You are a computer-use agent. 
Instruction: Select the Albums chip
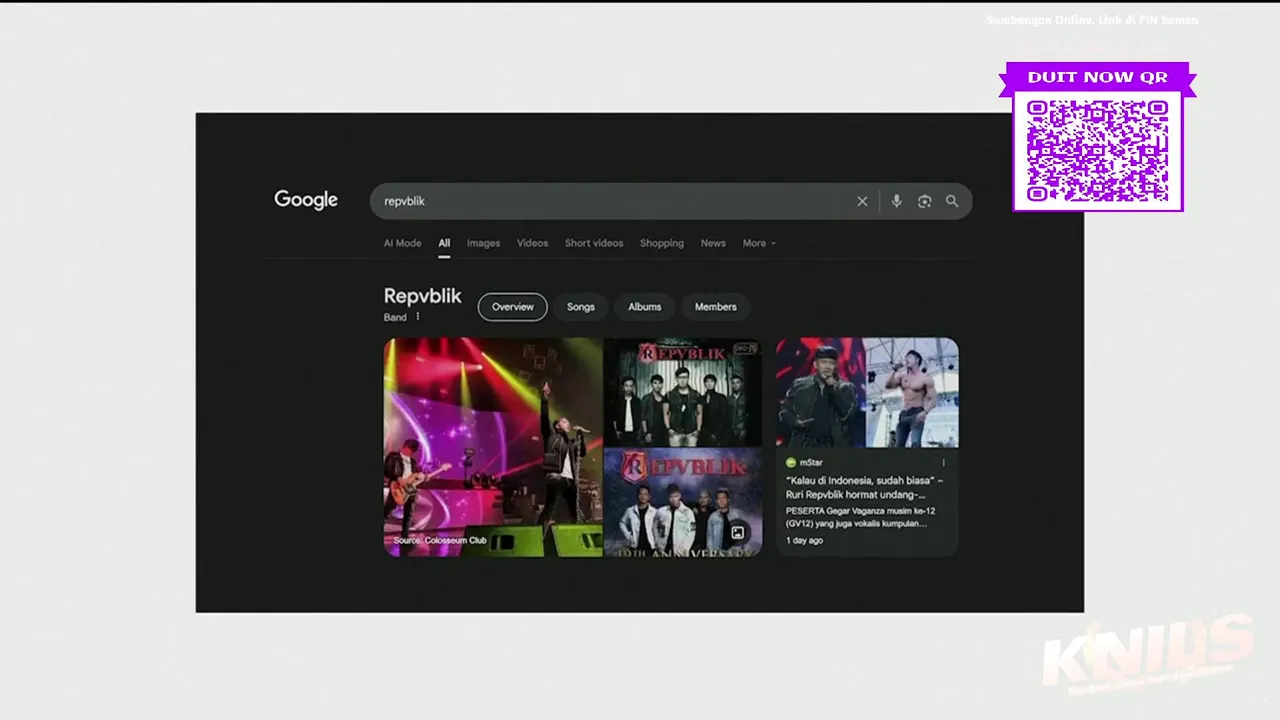coord(645,307)
